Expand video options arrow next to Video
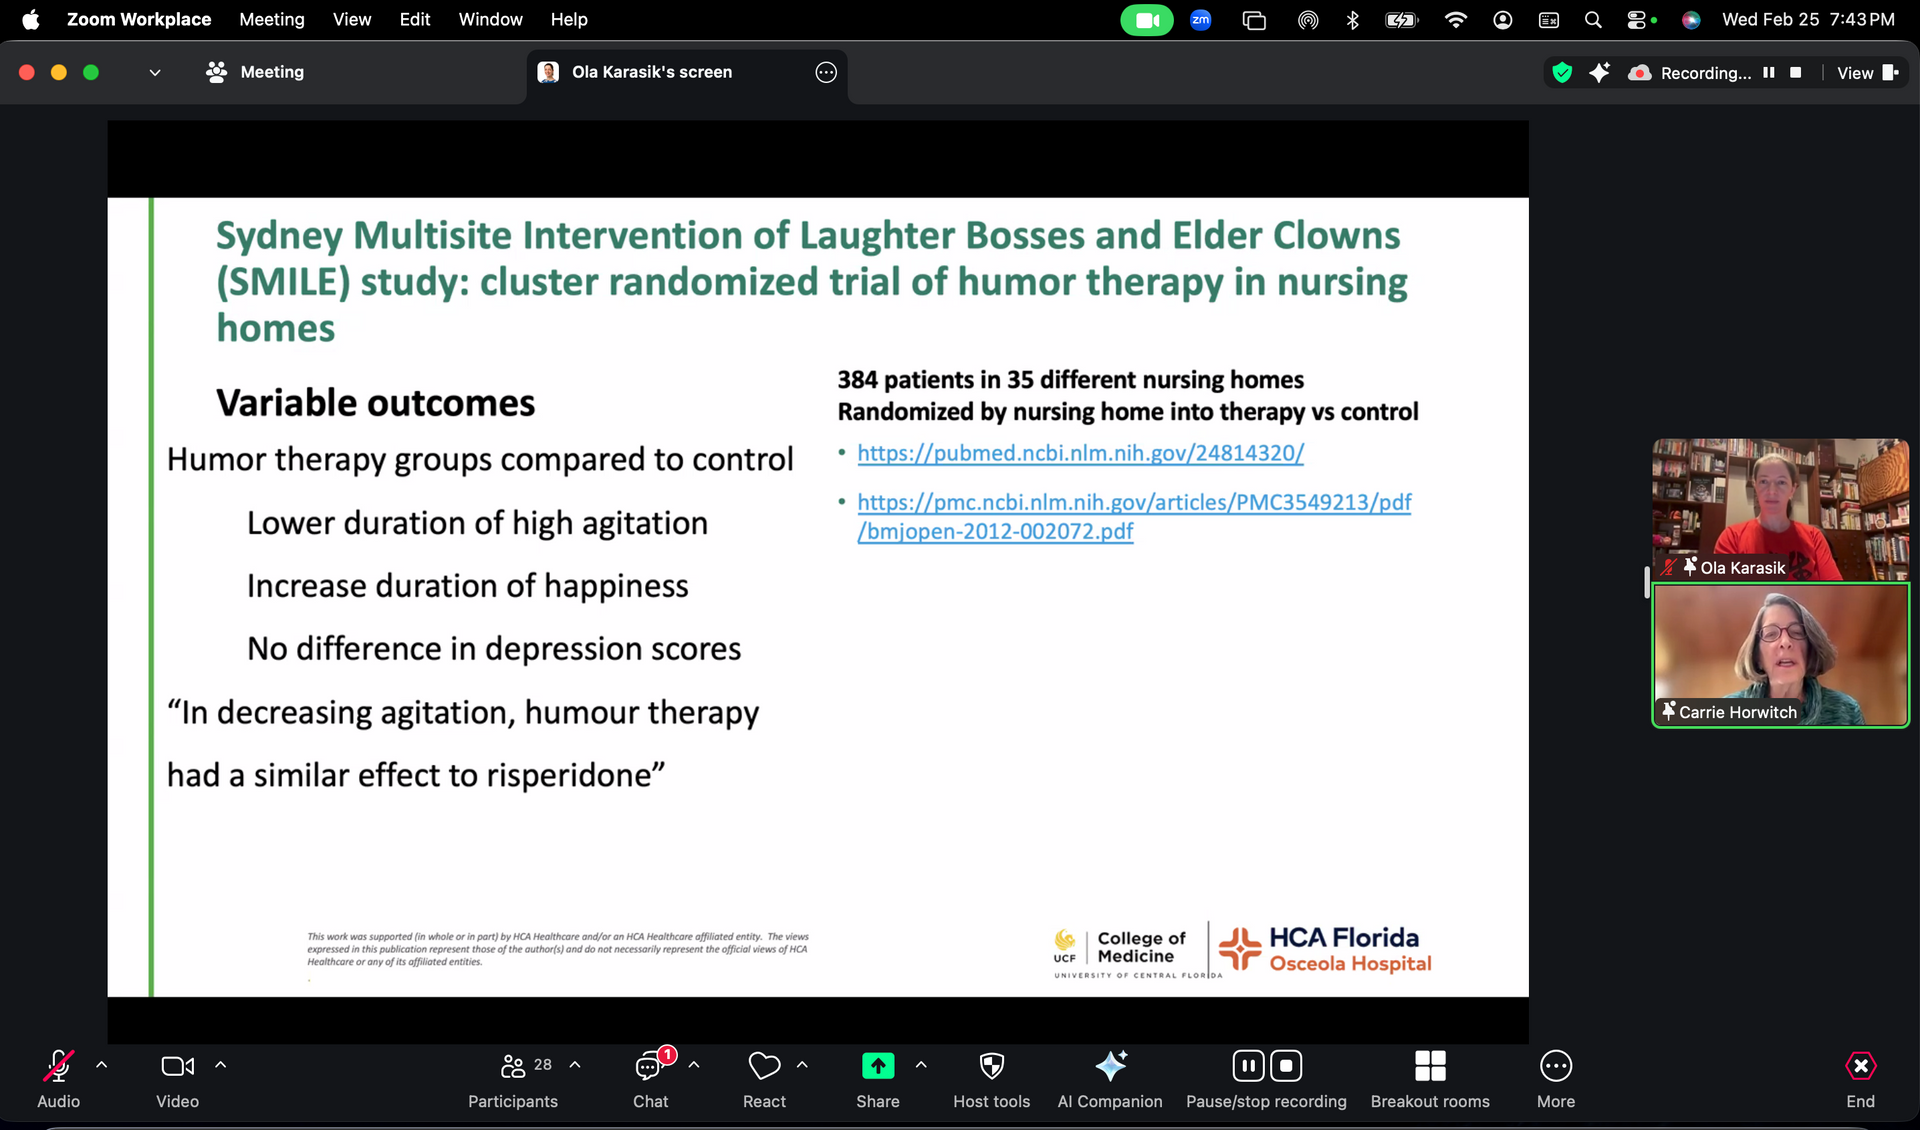 (x=221, y=1065)
